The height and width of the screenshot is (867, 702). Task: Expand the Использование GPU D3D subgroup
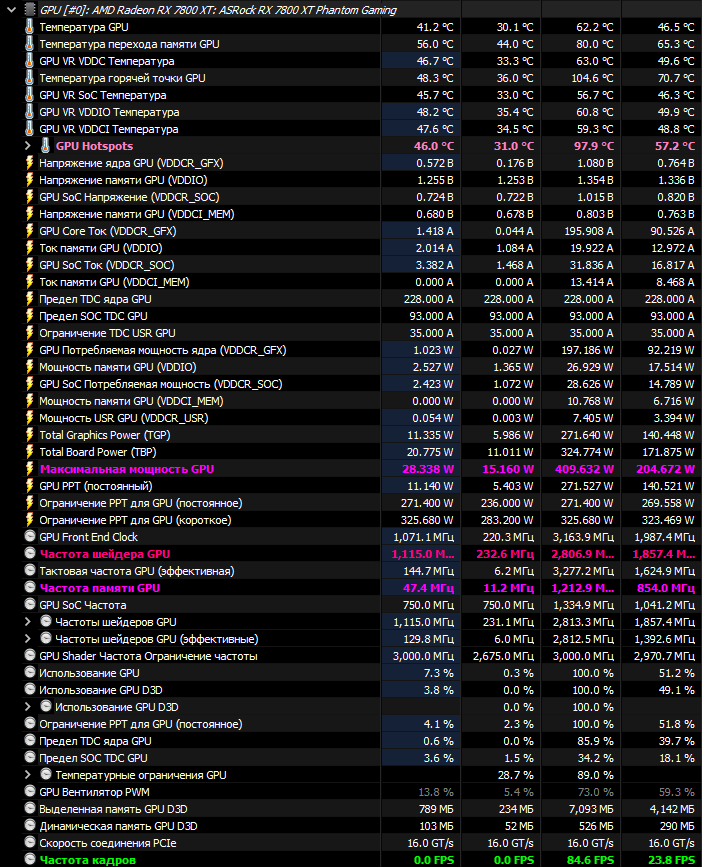point(28,707)
